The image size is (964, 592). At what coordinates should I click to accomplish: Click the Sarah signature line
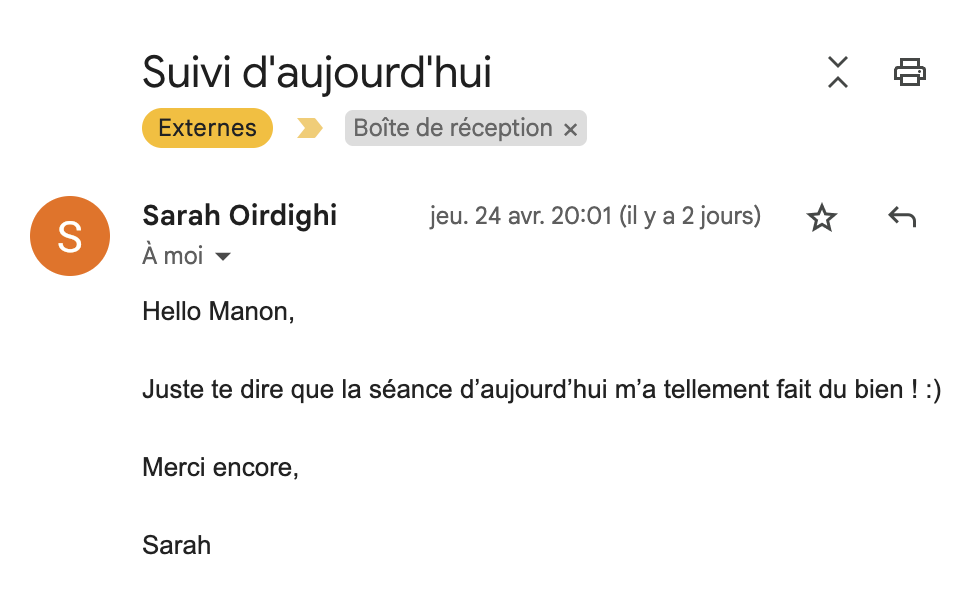tap(176, 545)
